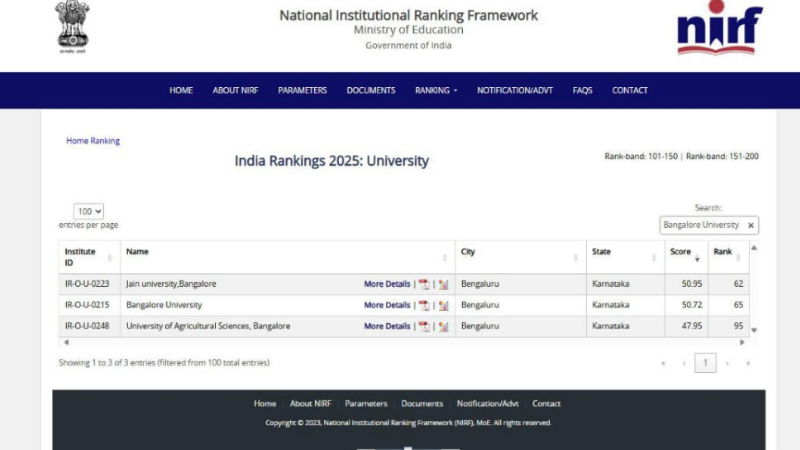Click footer Parameters link
Image resolution: width=800 pixels, height=450 pixels.
(x=366, y=404)
